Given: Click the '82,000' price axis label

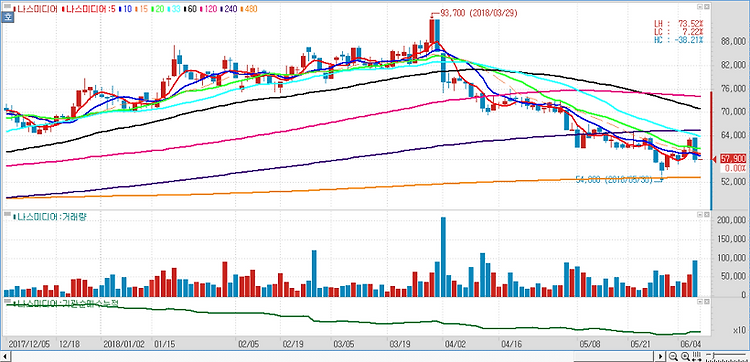Looking at the screenshot, I should (x=733, y=66).
